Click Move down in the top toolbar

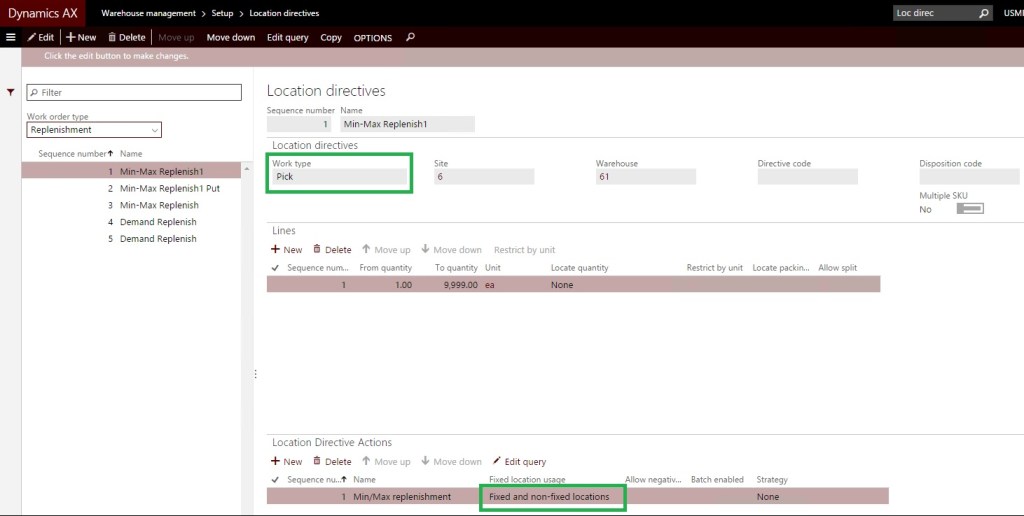click(230, 37)
